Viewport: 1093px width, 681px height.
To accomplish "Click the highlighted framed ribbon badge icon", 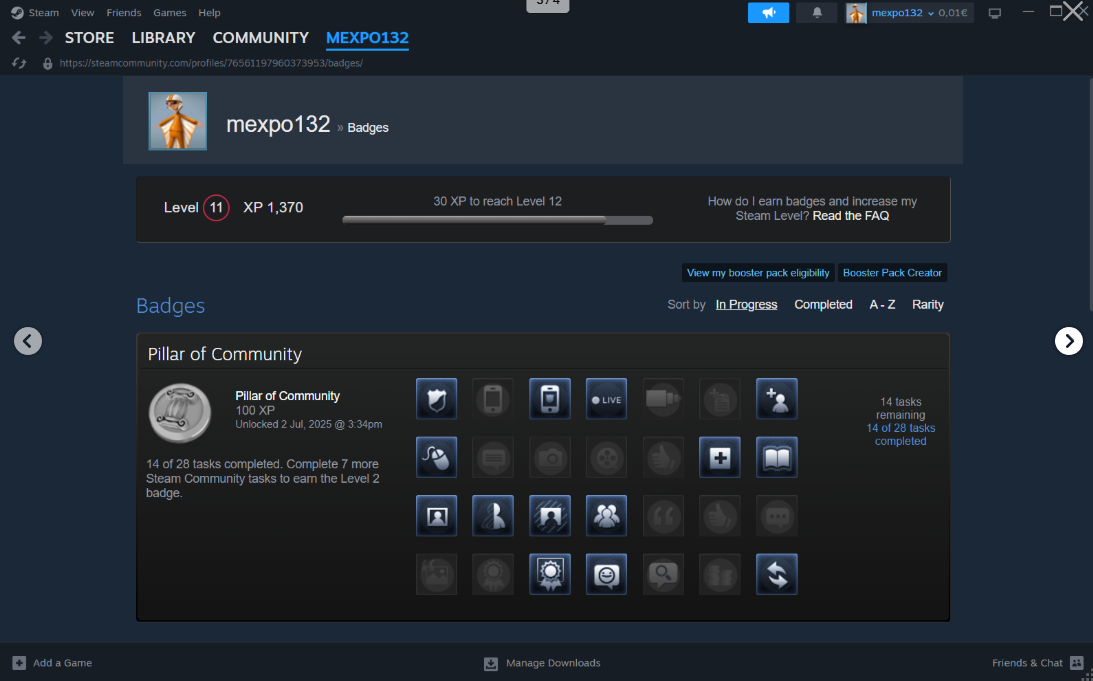I will [550, 574].
